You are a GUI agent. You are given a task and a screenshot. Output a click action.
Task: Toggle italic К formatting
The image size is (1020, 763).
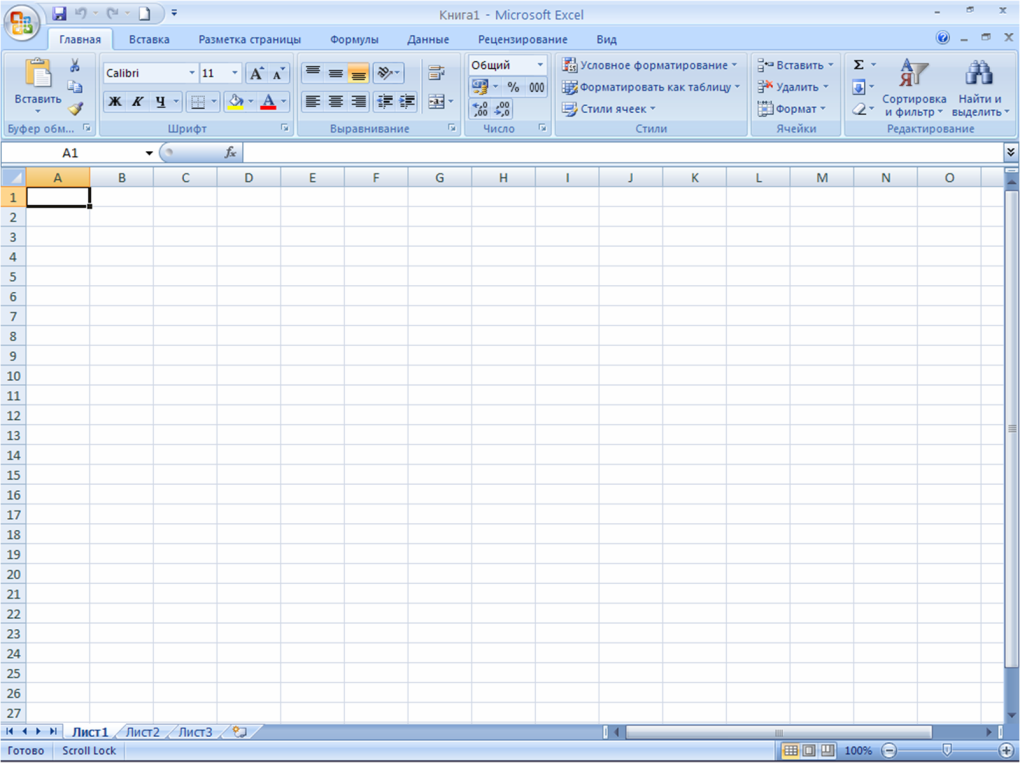click(x=137, y=101)
